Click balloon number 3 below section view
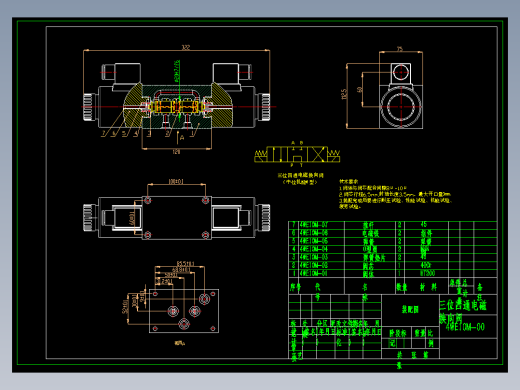Viewport: 520px width, 390px height. pyautogui.click(x=149, y=133)
